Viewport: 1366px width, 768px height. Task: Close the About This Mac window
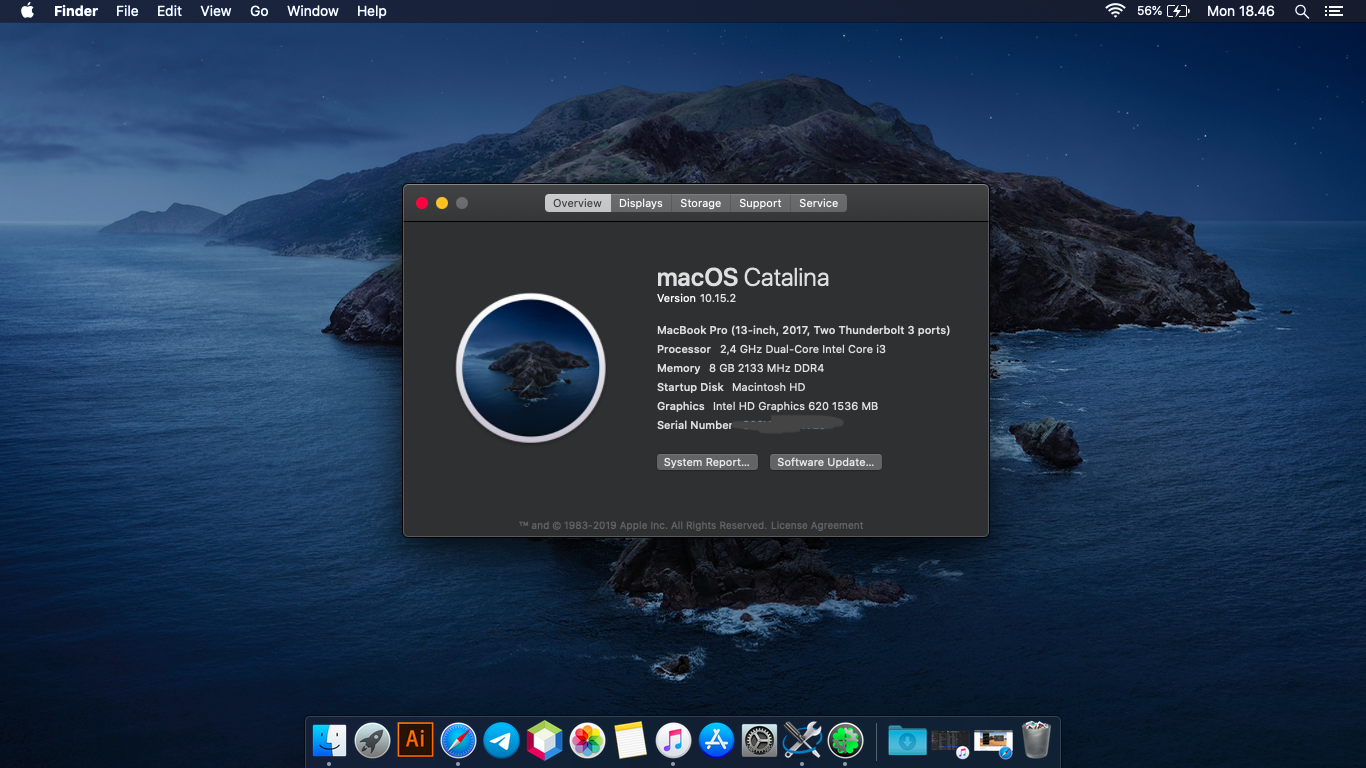[x=422, y=203]
